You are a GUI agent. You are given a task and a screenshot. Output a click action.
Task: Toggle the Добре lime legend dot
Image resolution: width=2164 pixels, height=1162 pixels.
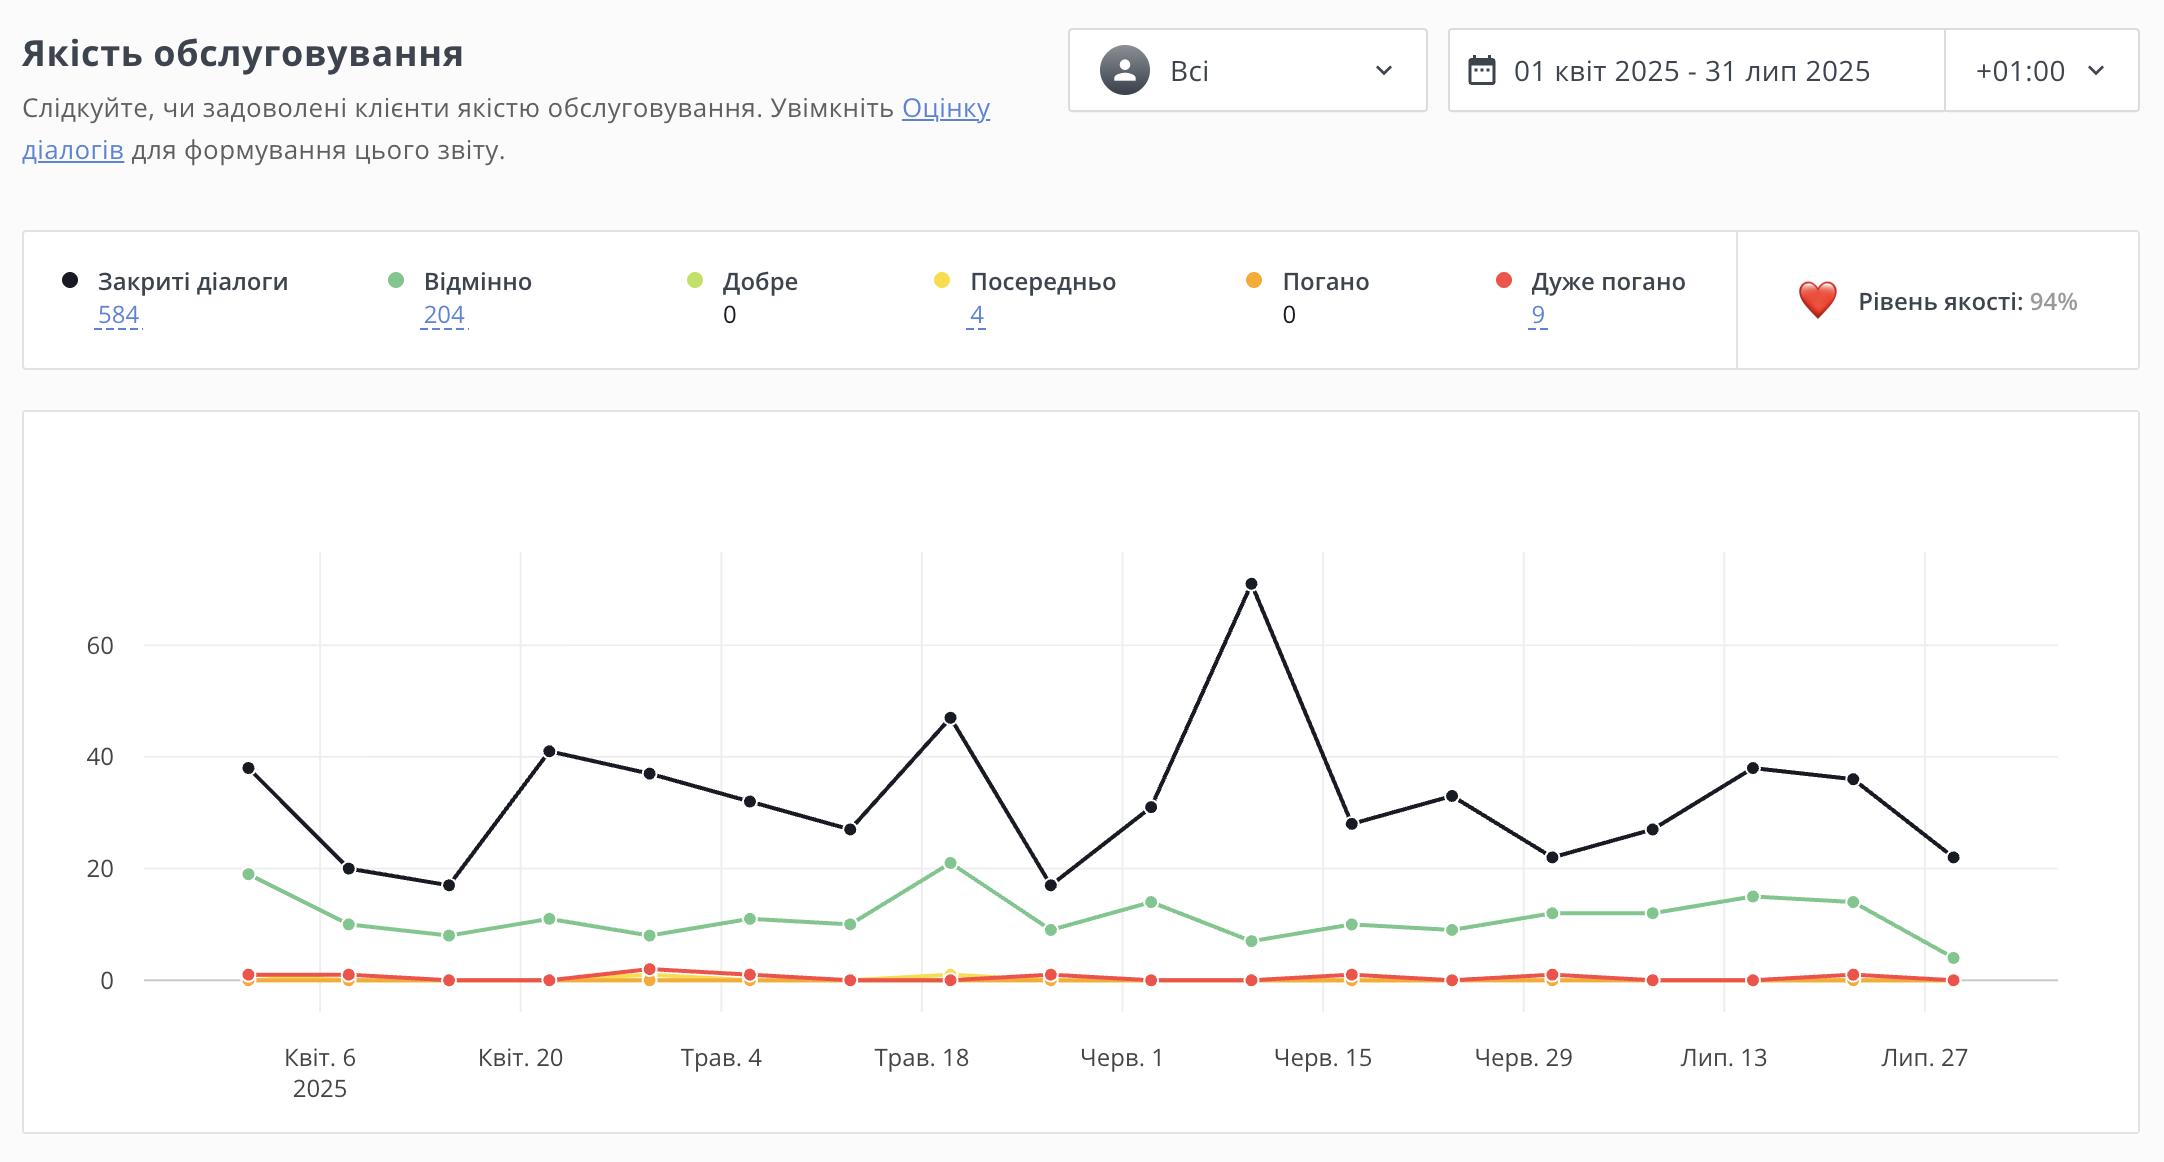coord(695,280)
